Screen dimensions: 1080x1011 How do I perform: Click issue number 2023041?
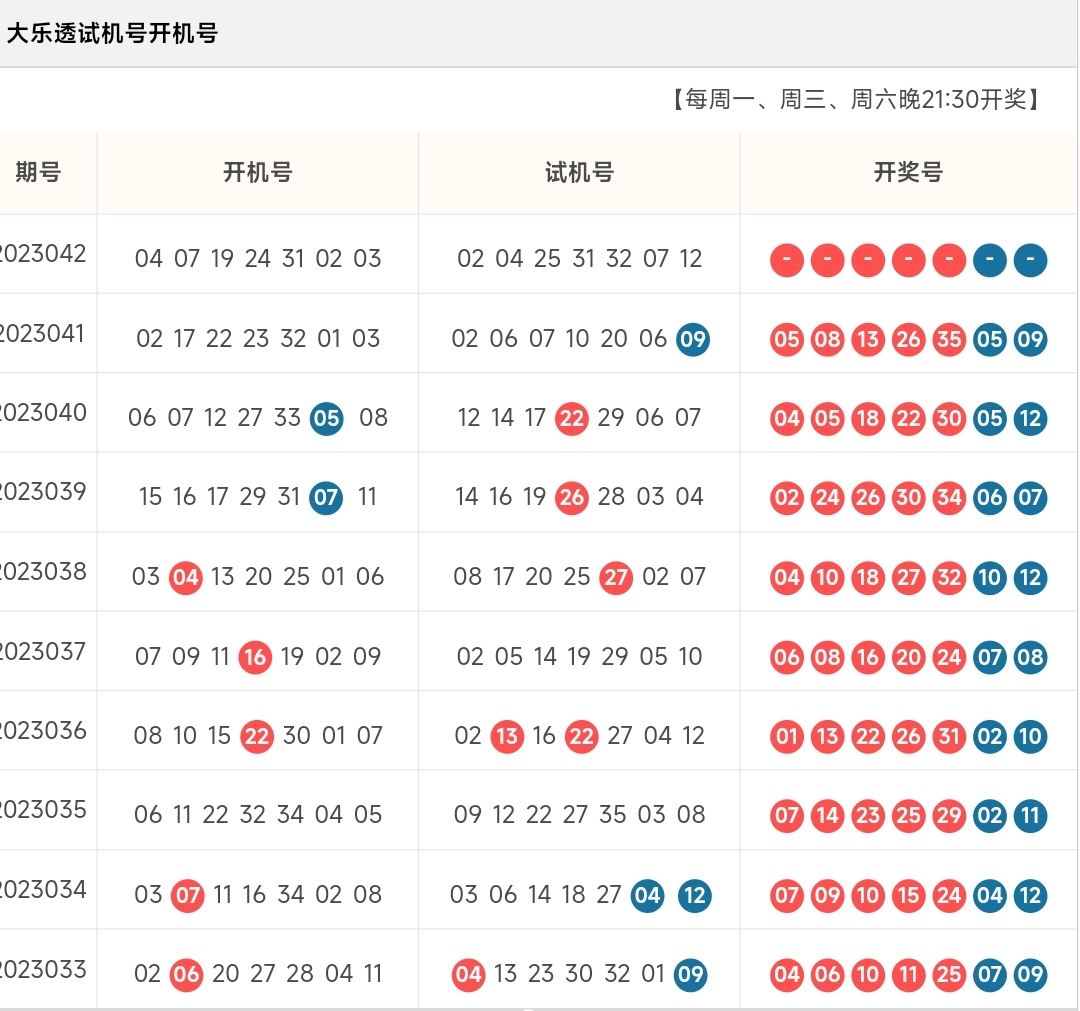[43, 334]
